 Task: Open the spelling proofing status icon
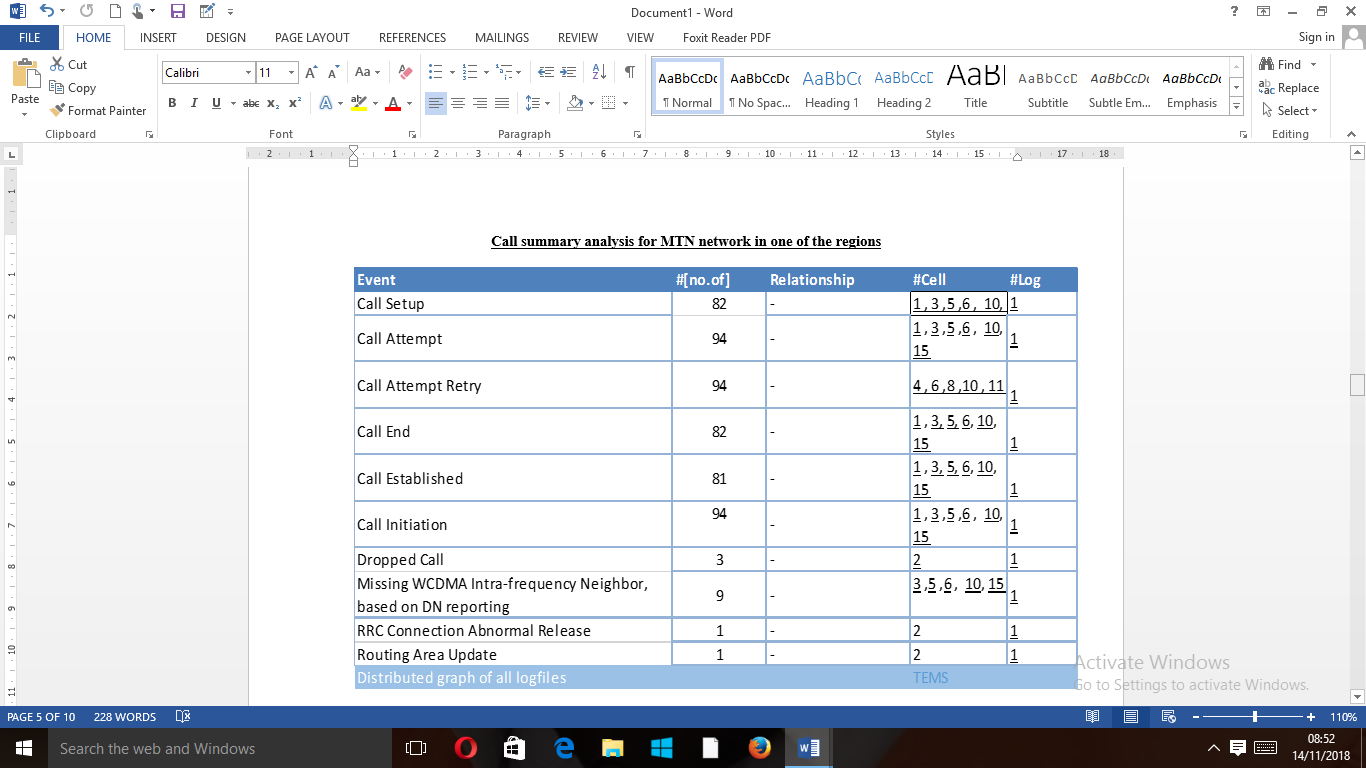183,717
